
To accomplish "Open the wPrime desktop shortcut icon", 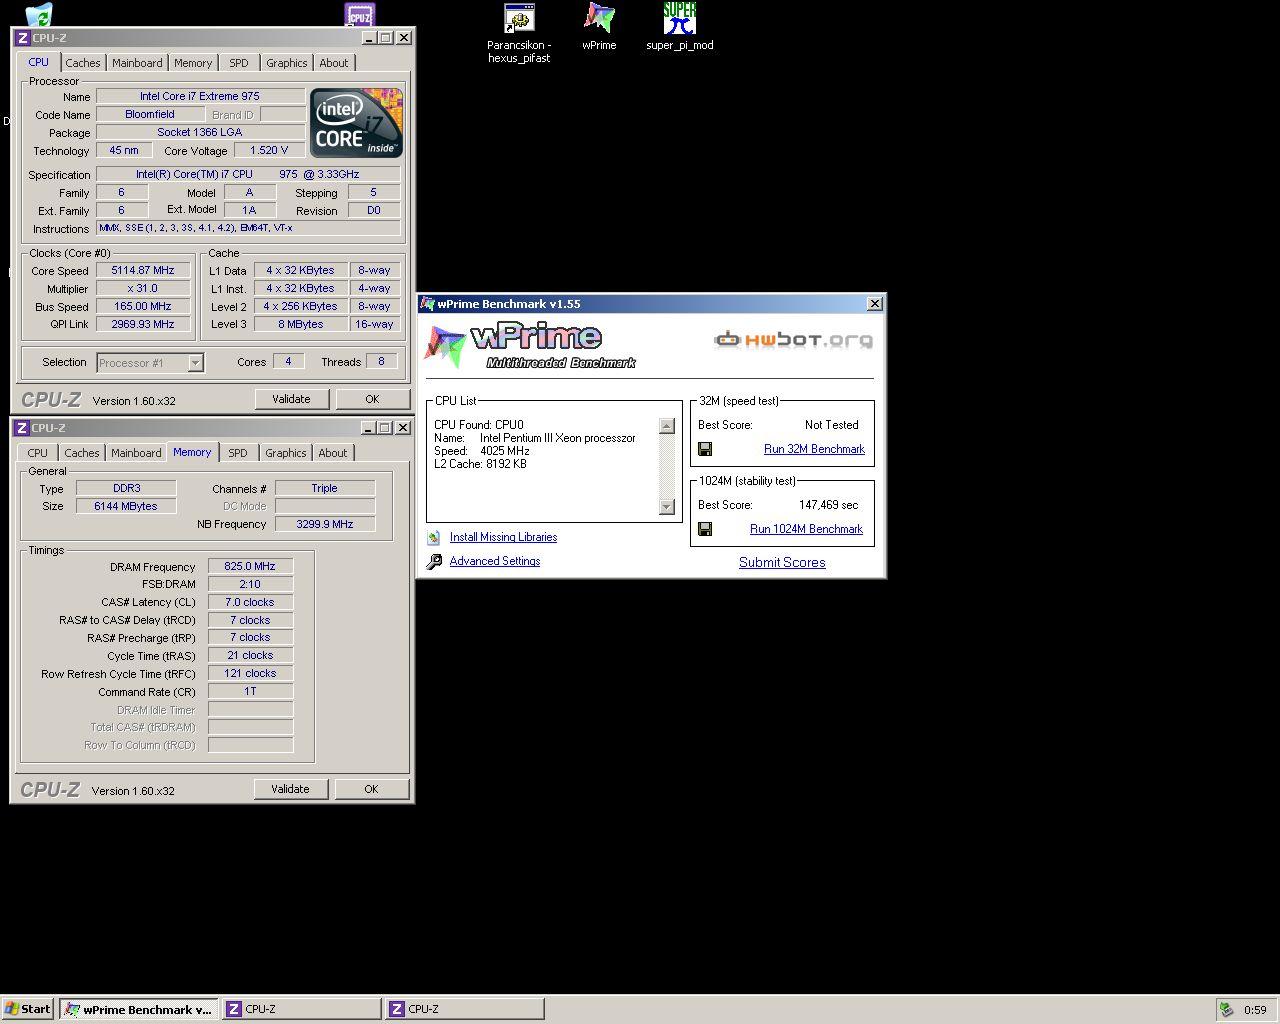I will 599,18.
